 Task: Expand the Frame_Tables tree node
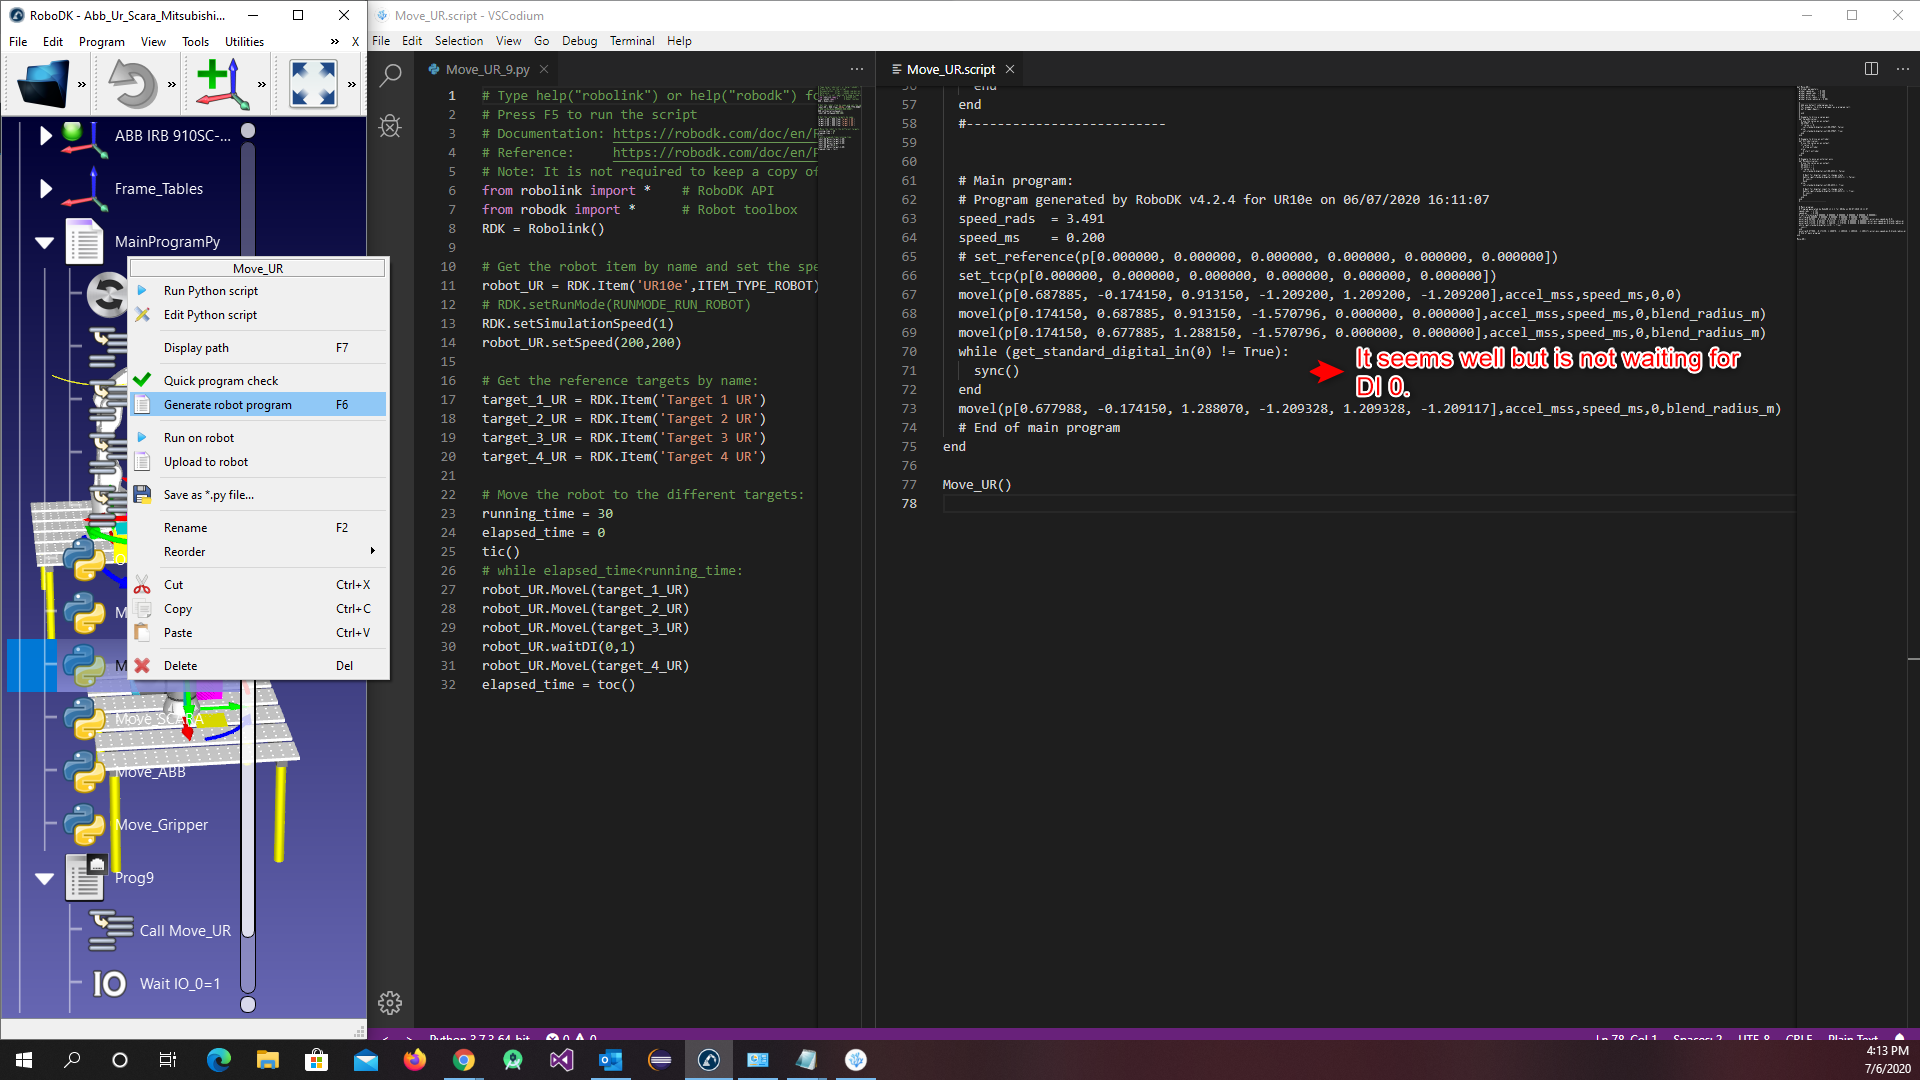pos(45,189)
